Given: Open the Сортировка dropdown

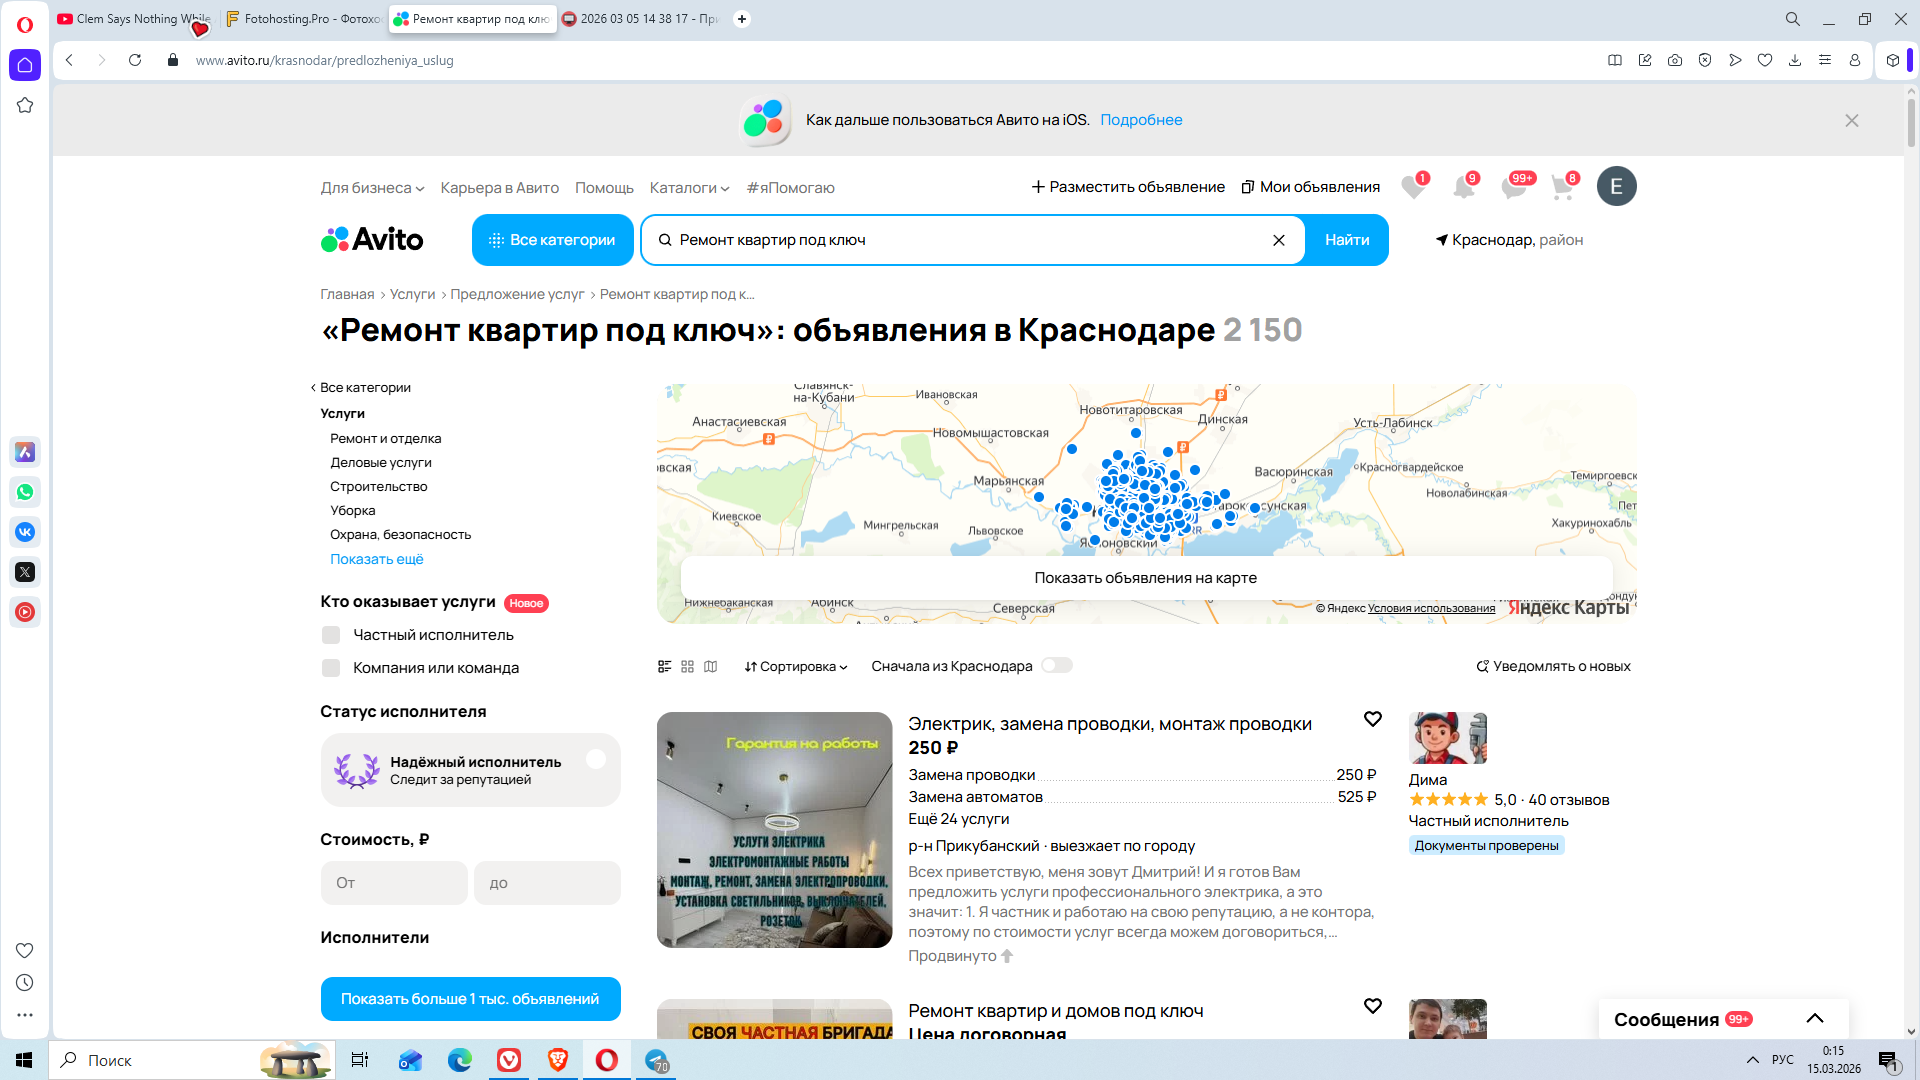Looking at the screenshot, I should 796,667.
